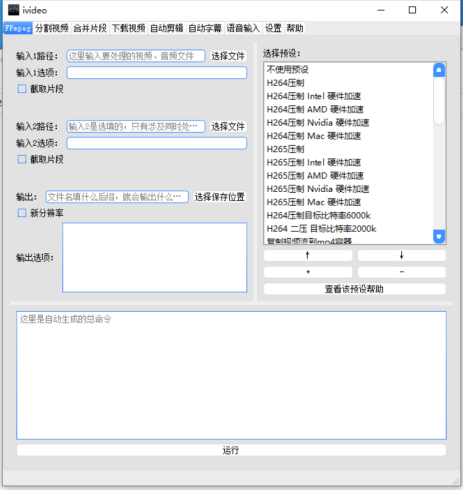Open the 设置 tab
463x490 pixels.
coord(273,28)
